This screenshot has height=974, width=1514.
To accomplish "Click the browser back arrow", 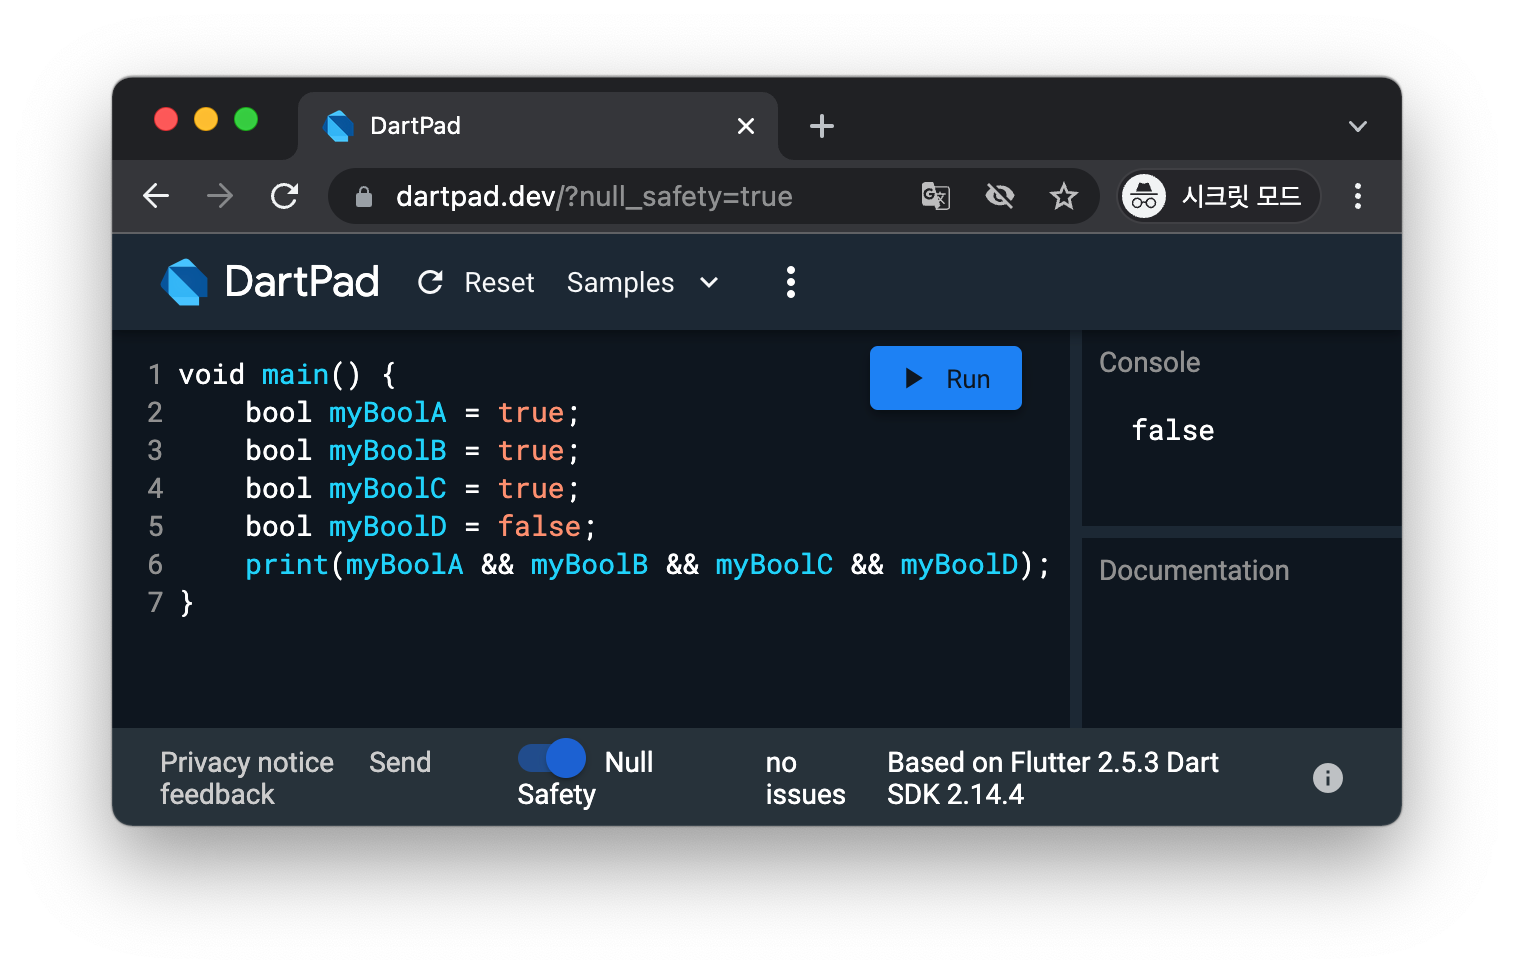I will [x=156, y=196].
